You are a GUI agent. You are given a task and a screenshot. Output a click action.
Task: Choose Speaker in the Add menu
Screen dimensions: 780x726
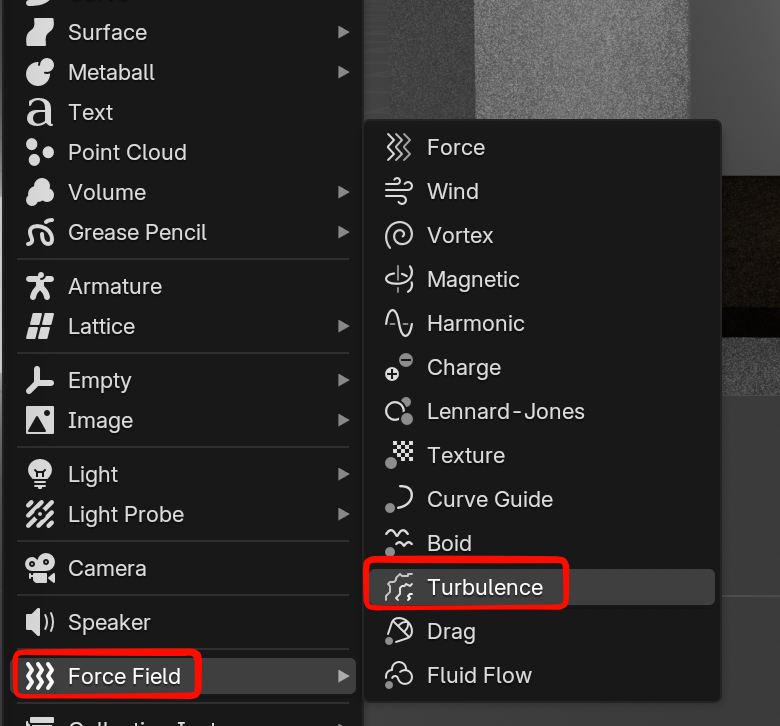tap(108, 623)
